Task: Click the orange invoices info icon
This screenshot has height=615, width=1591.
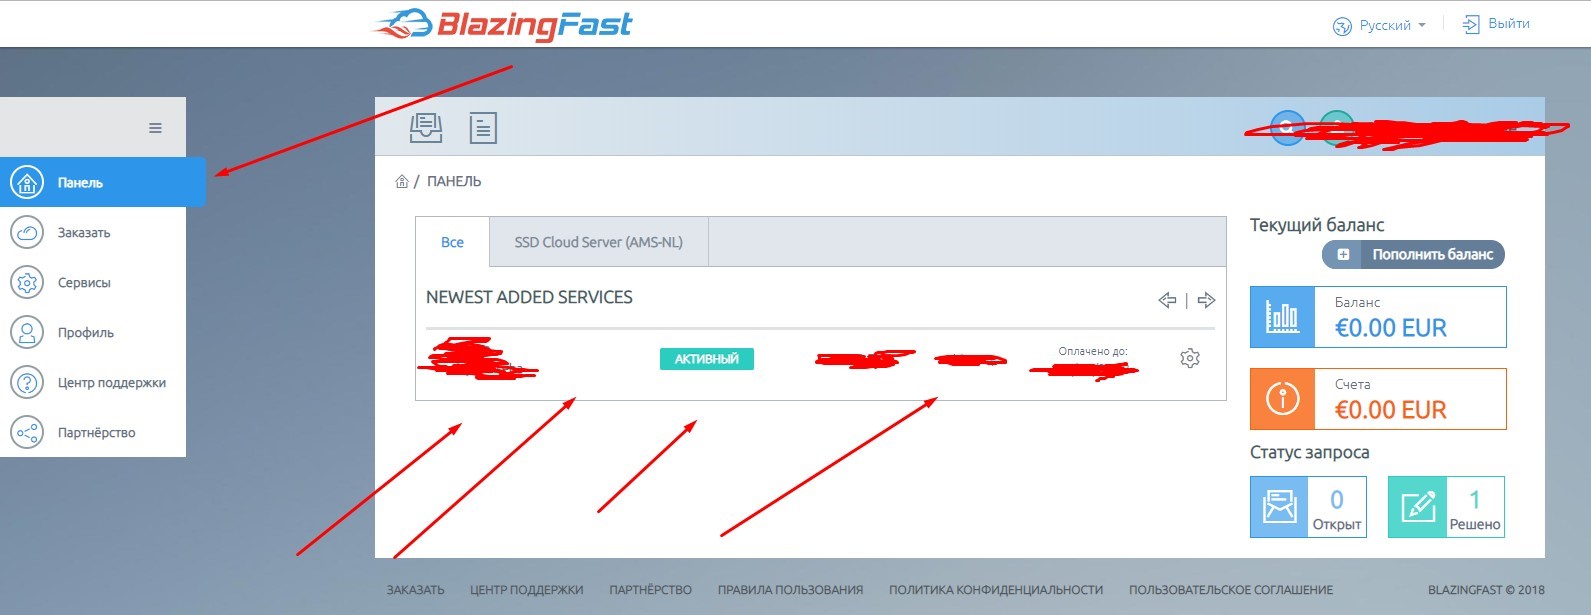Action: tap(1281, 399)
